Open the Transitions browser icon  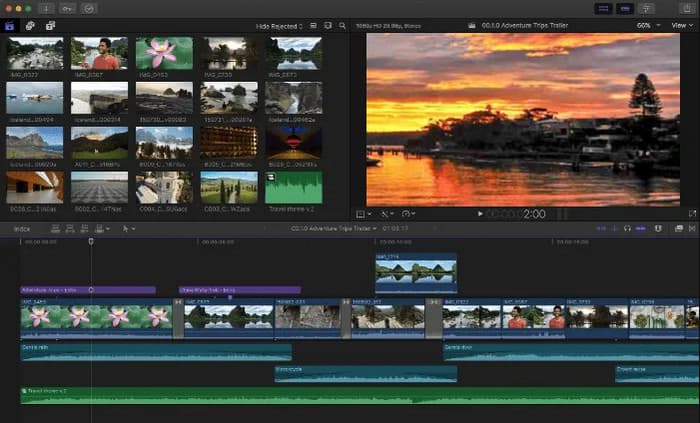tap(692, 228)
